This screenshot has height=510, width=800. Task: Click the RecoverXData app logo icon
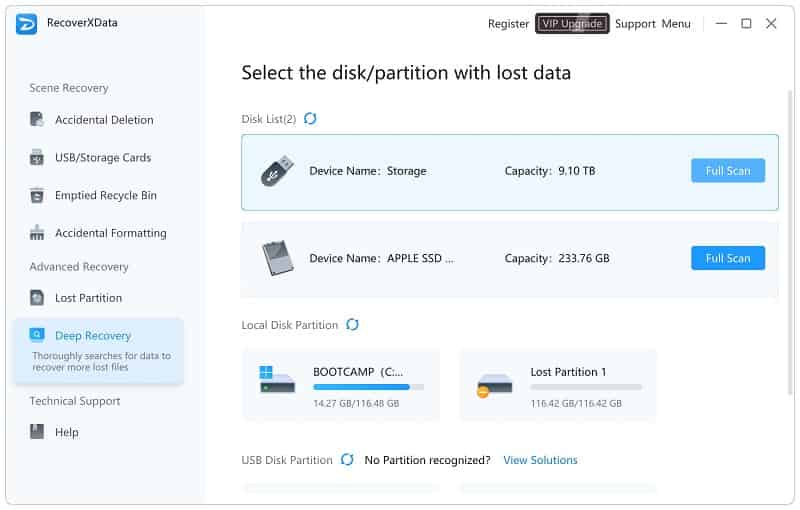pyautogui.click(x=27, y=24)
